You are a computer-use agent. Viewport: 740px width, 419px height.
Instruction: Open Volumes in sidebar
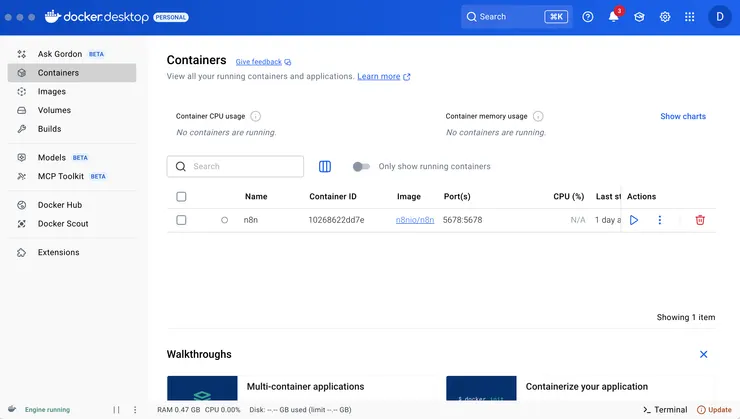pos(72,110)
